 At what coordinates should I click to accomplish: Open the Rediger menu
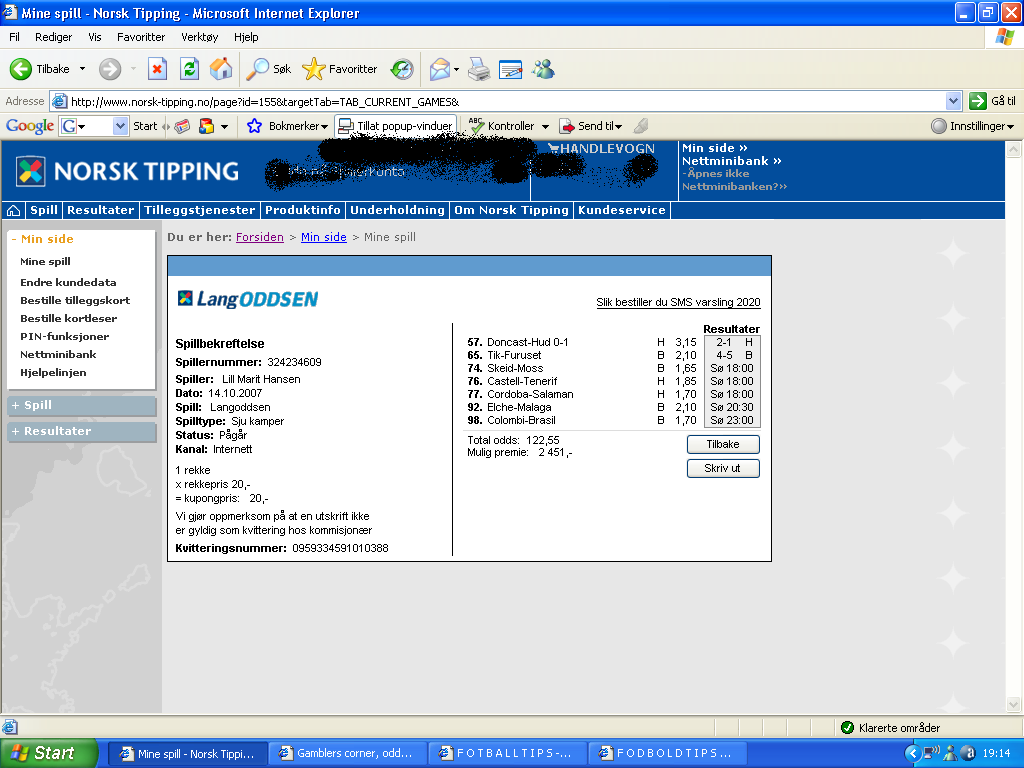pos(54,37)
